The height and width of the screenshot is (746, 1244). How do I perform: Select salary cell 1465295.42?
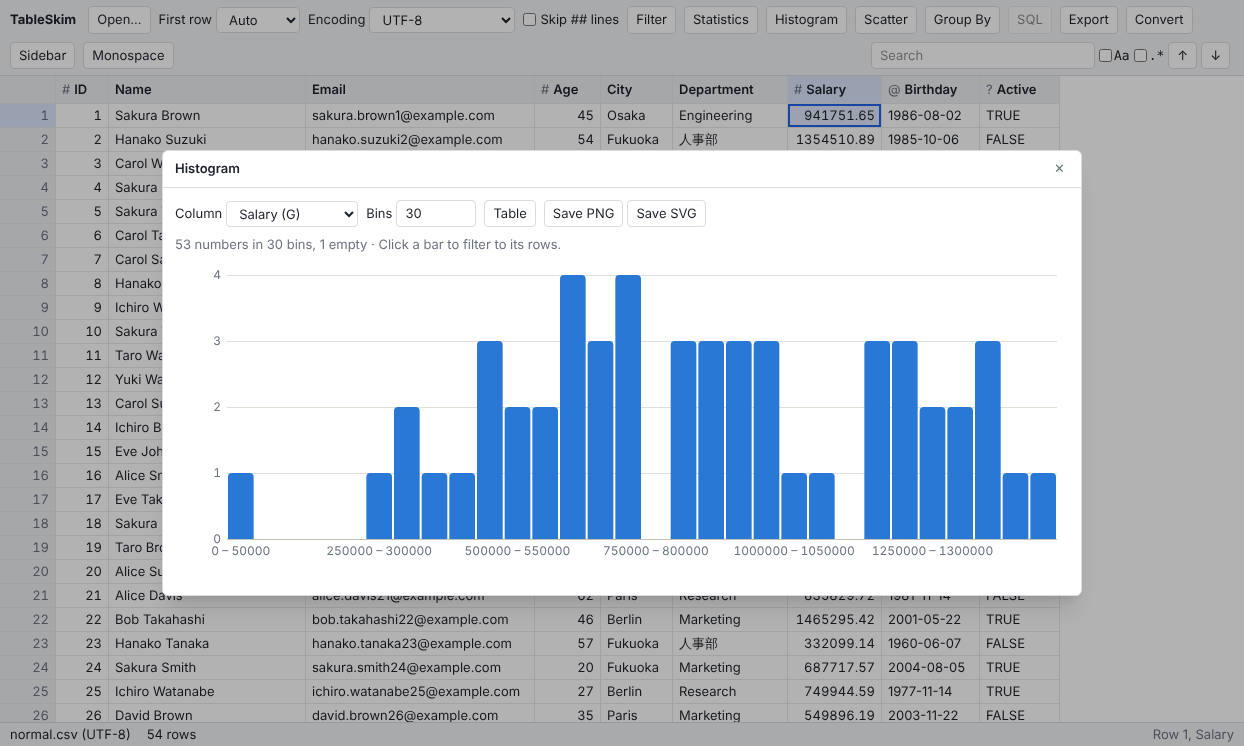click(835, 620)
